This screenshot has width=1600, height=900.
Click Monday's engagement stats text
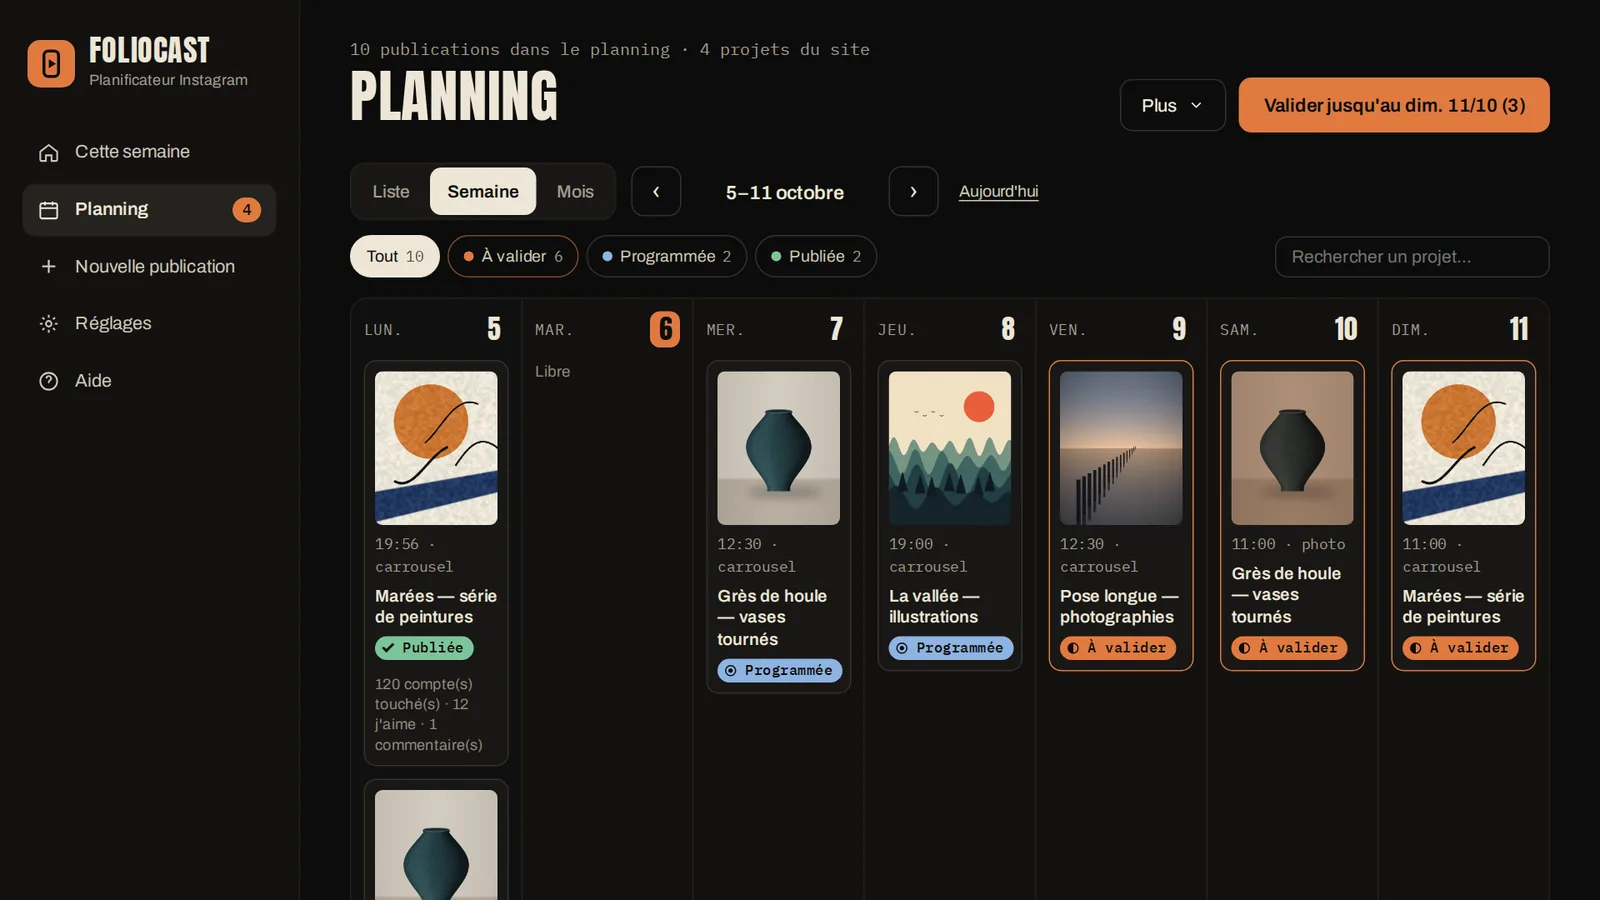pyautogui.click(x=428, y=714)
